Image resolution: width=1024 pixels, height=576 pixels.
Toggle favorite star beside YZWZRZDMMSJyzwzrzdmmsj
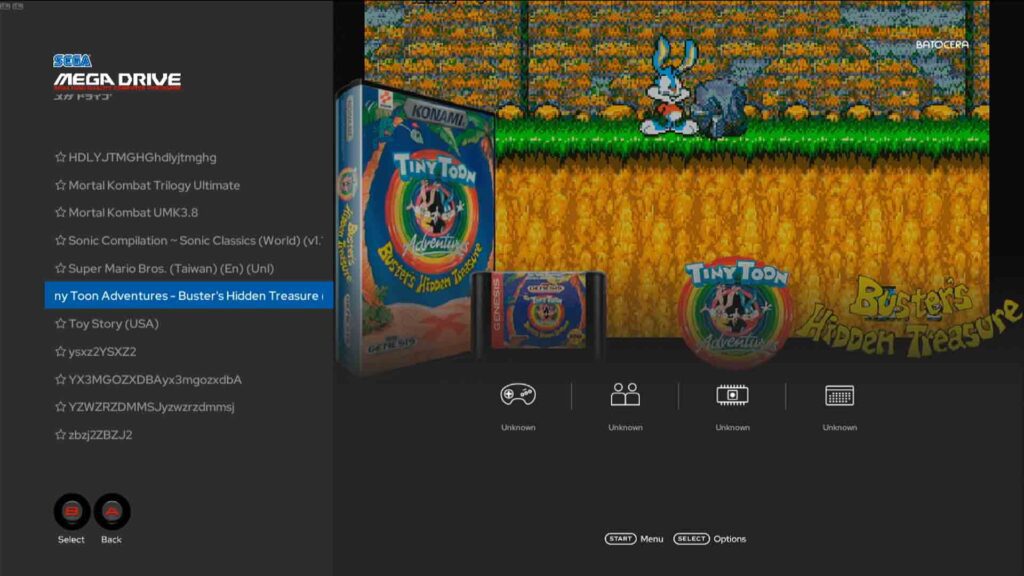61,407
